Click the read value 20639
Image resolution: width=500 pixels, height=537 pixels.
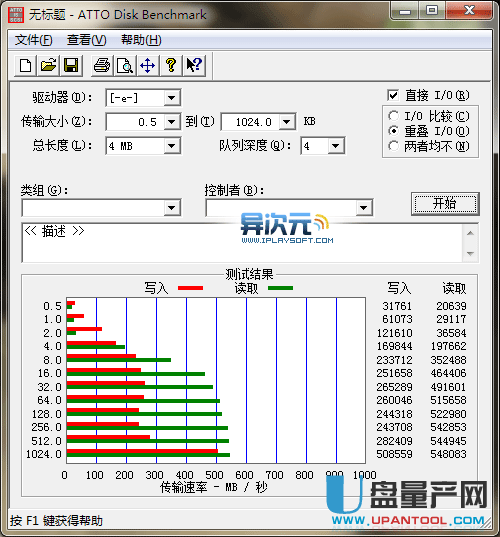(x=451, y=306)
